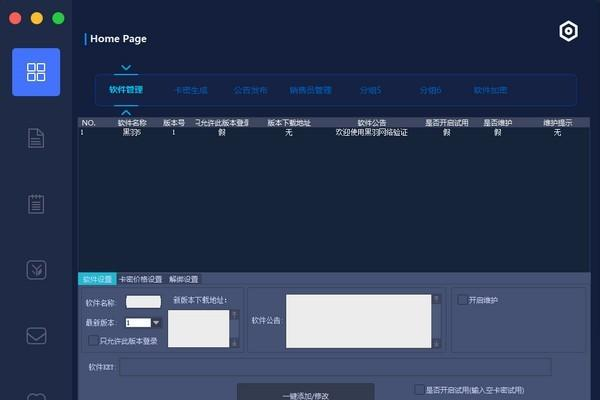The width and height of the screenshot is (600, 400).
Task: Open the mail envelope icon in sidebar
Action: (x=36, y=336)
